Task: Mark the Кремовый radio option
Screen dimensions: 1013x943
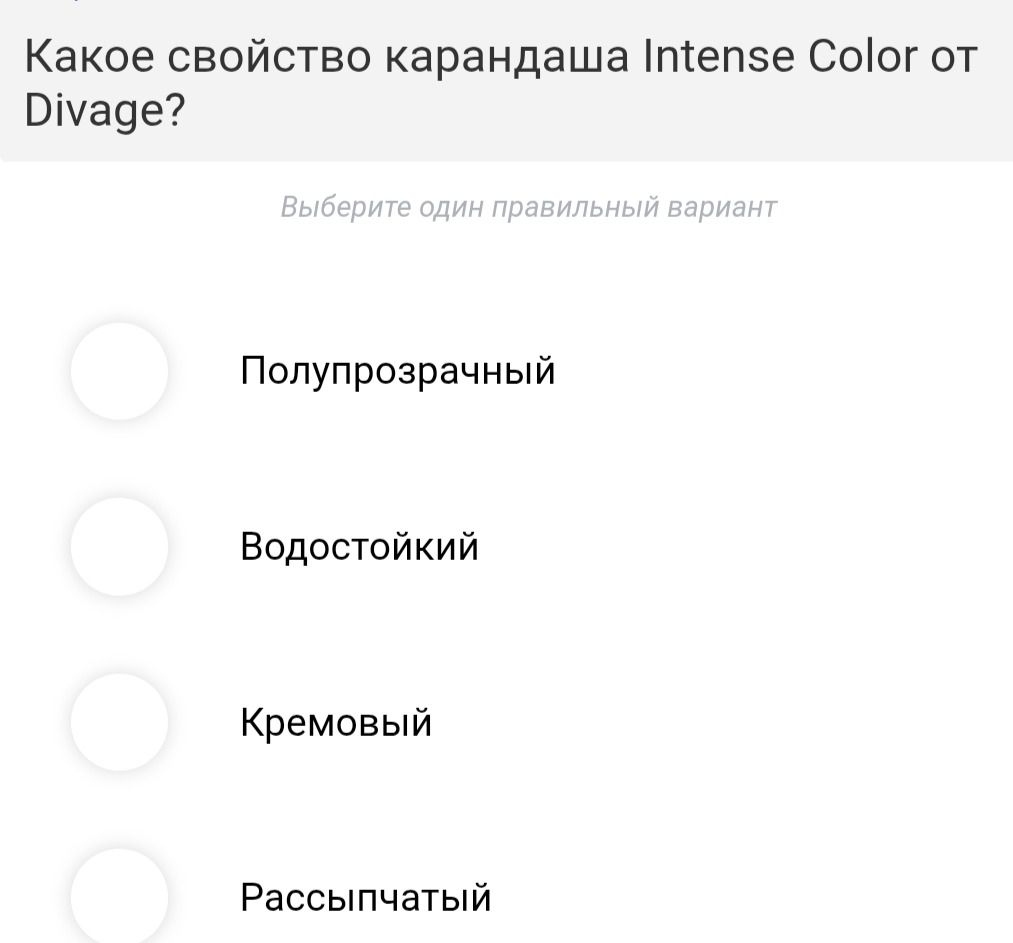Action: coord(120,722)
